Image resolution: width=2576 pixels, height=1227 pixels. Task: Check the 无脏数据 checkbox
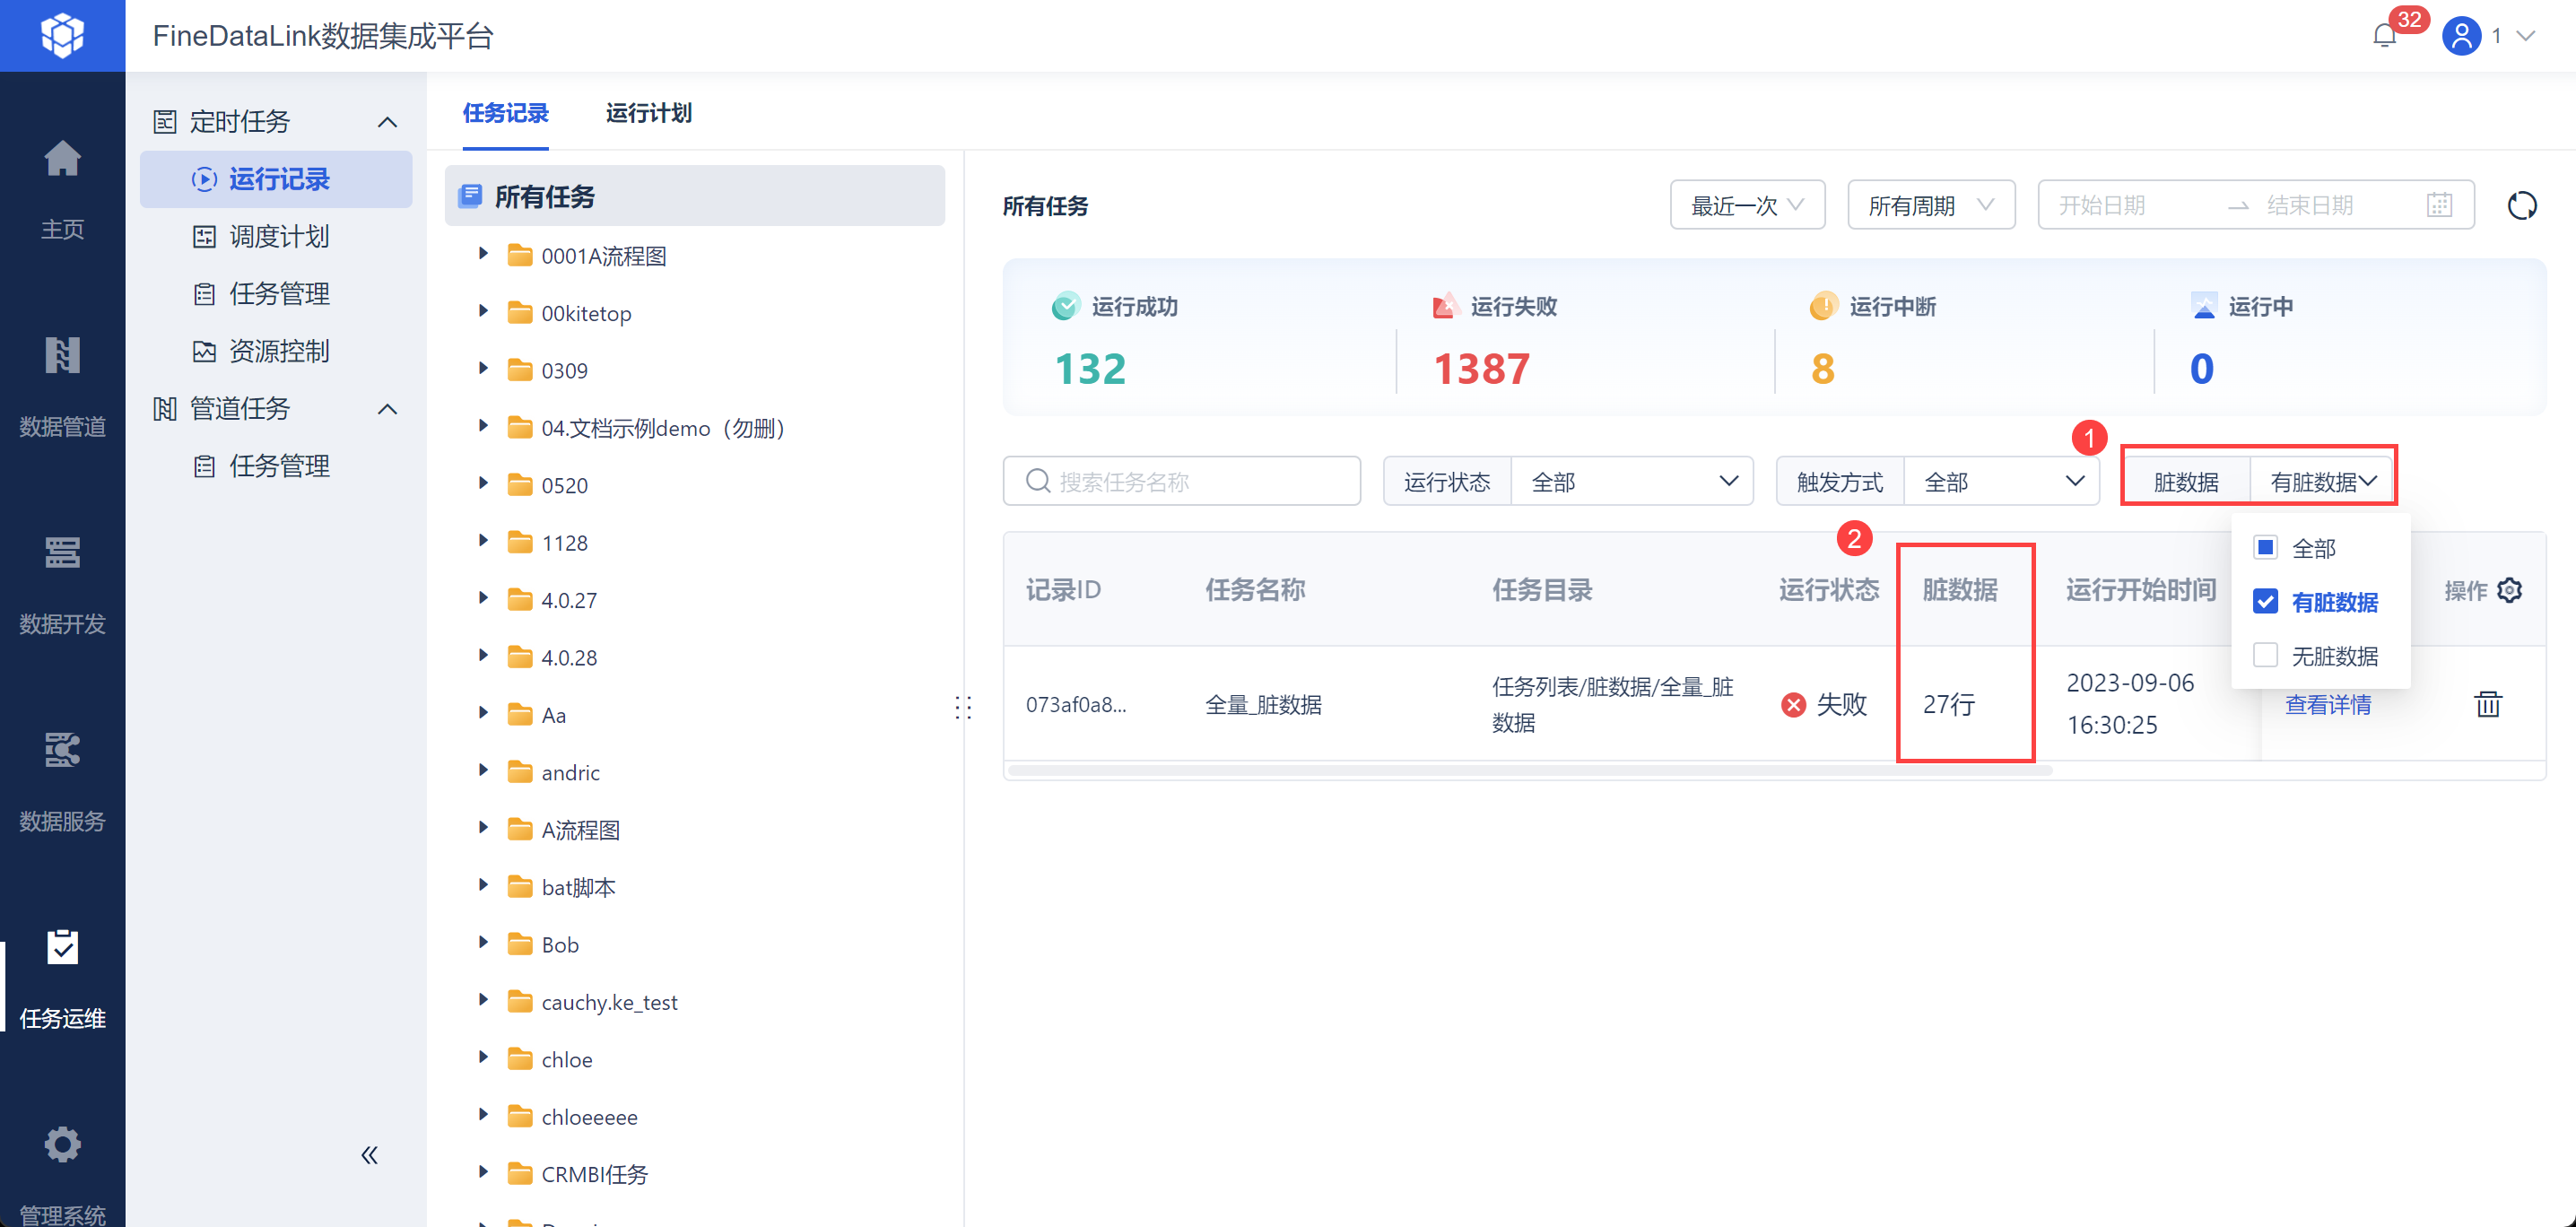click(x=2265, y=656)
